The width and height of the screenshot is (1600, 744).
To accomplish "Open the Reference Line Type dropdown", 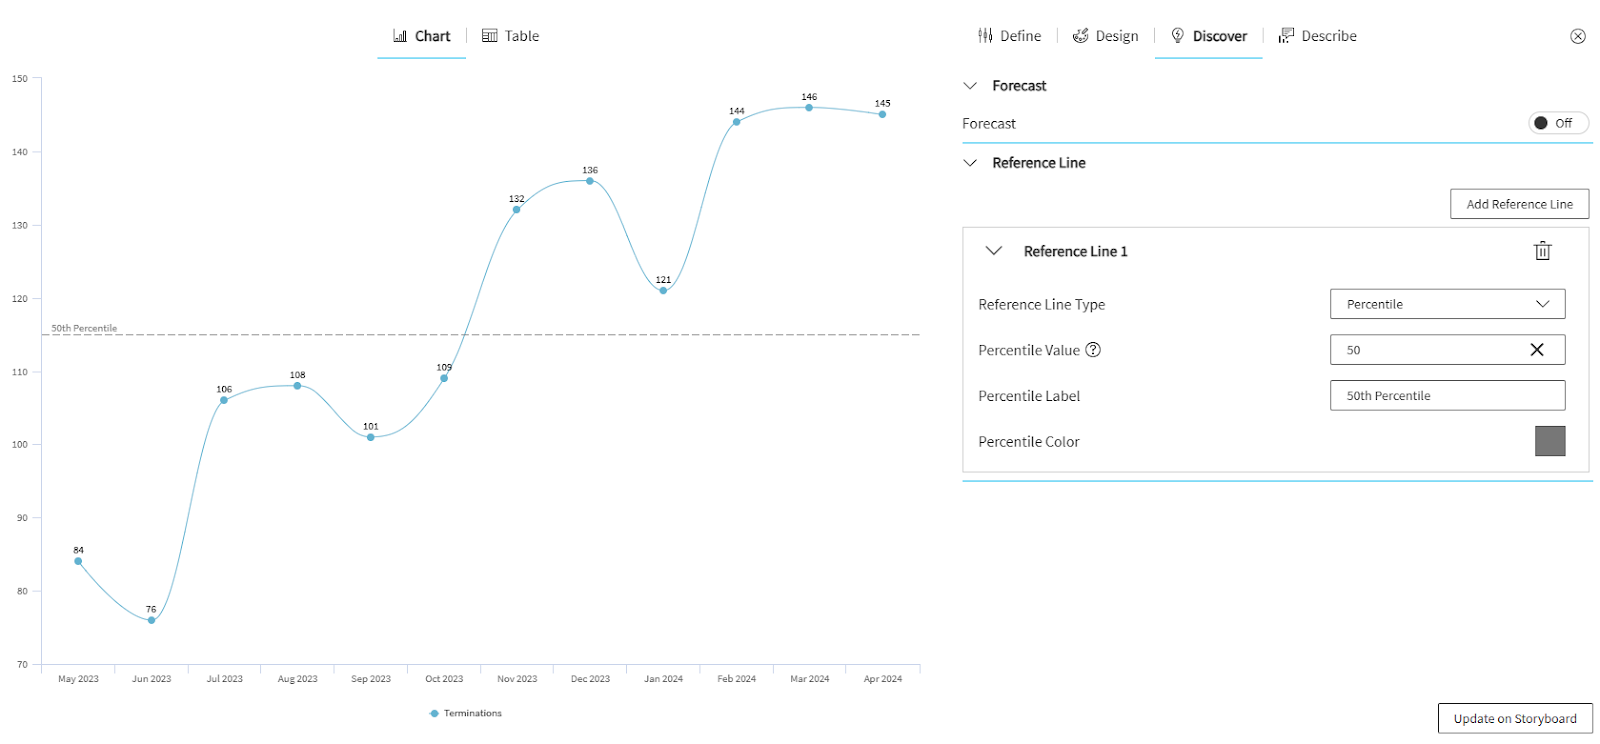I will (1447, 304).
